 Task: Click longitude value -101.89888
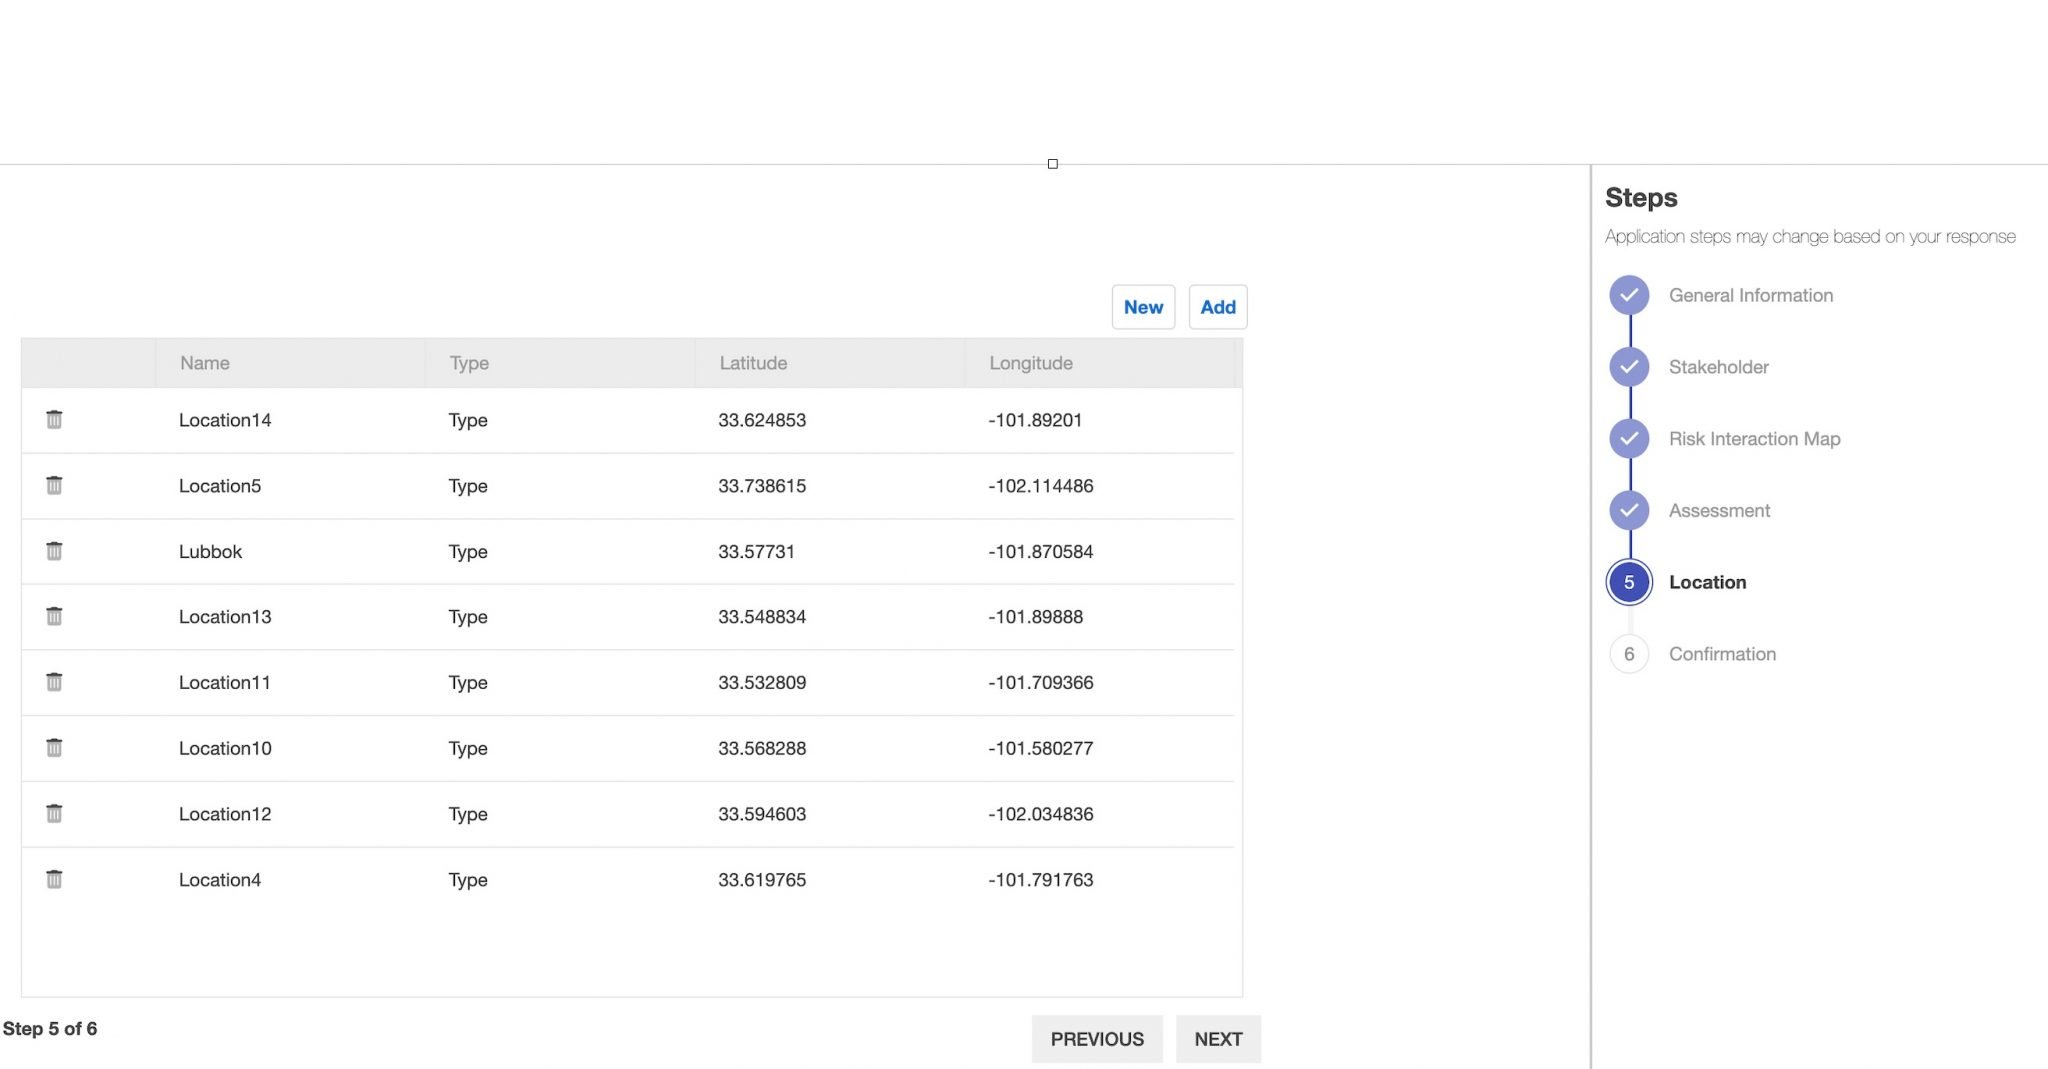coord(1036,617)
